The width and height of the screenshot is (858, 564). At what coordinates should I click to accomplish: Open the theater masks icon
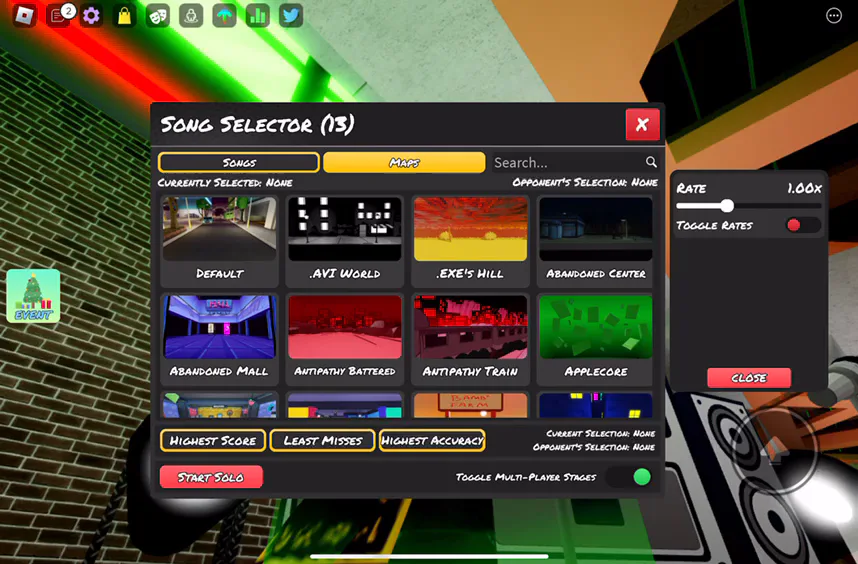coord(158,15)
